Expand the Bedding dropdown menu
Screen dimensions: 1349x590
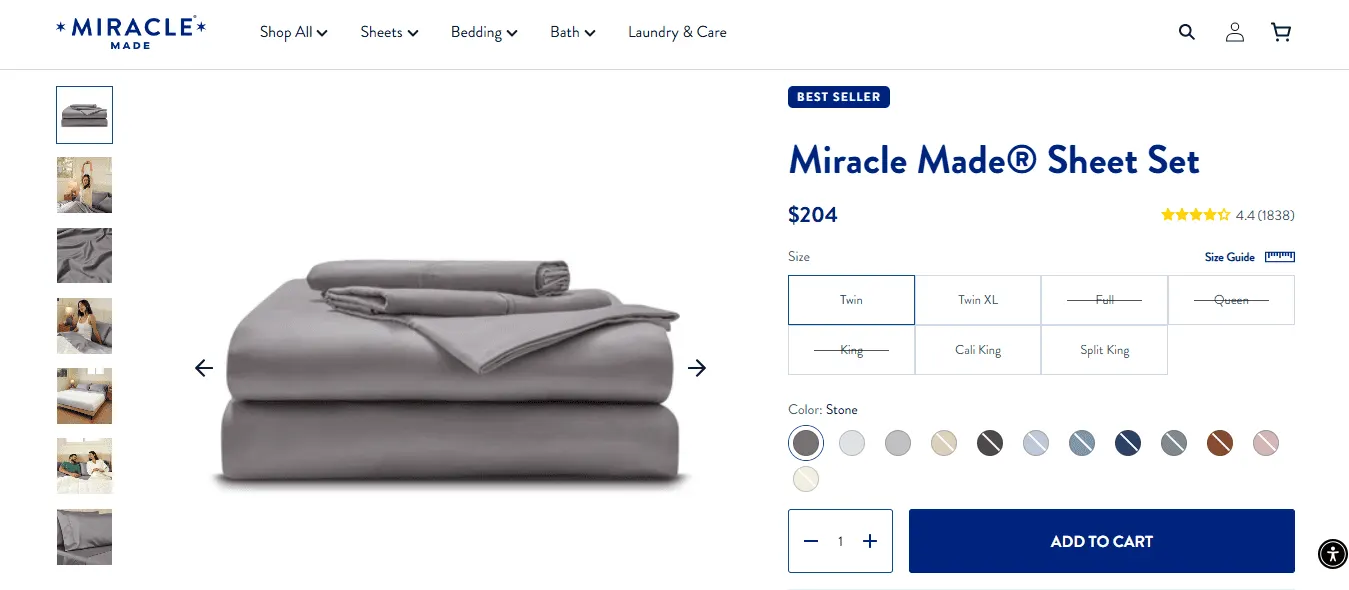coord(484,32)
